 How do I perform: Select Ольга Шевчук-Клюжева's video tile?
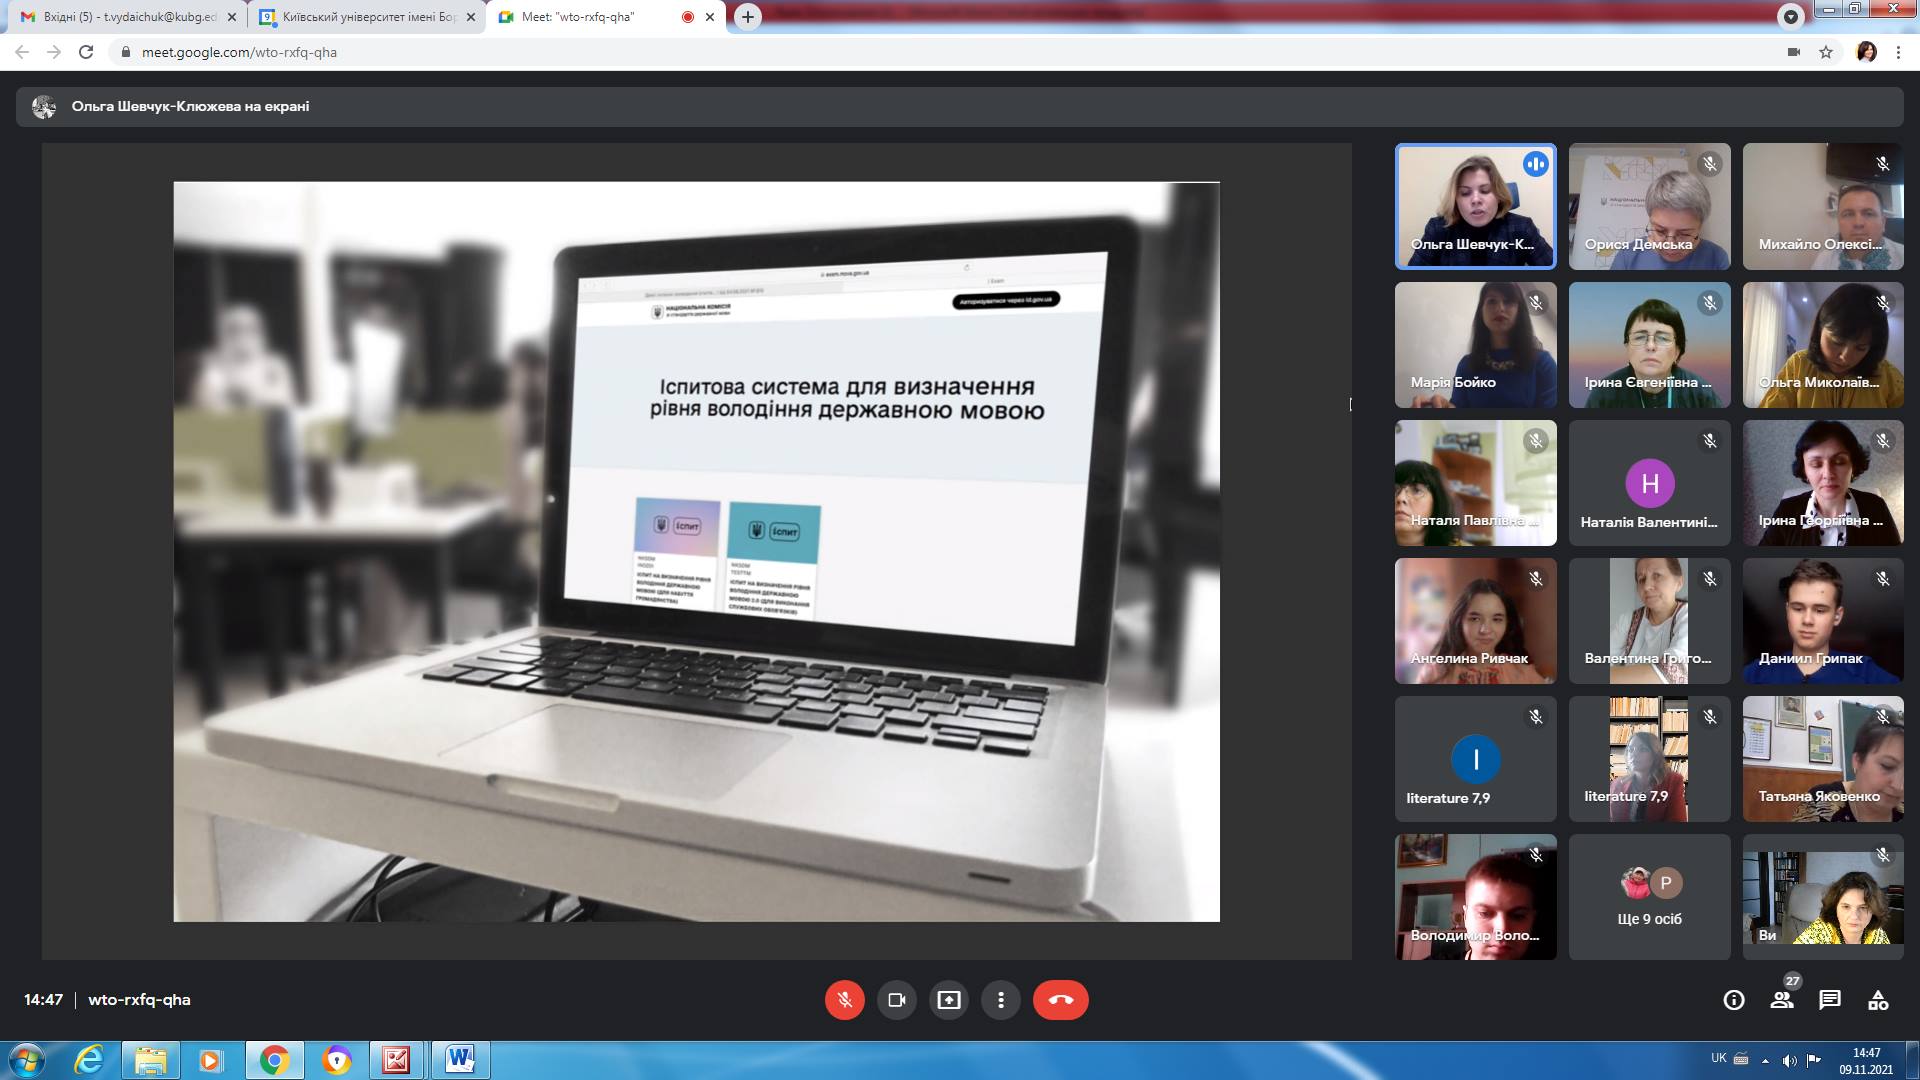coord(1475,206)
